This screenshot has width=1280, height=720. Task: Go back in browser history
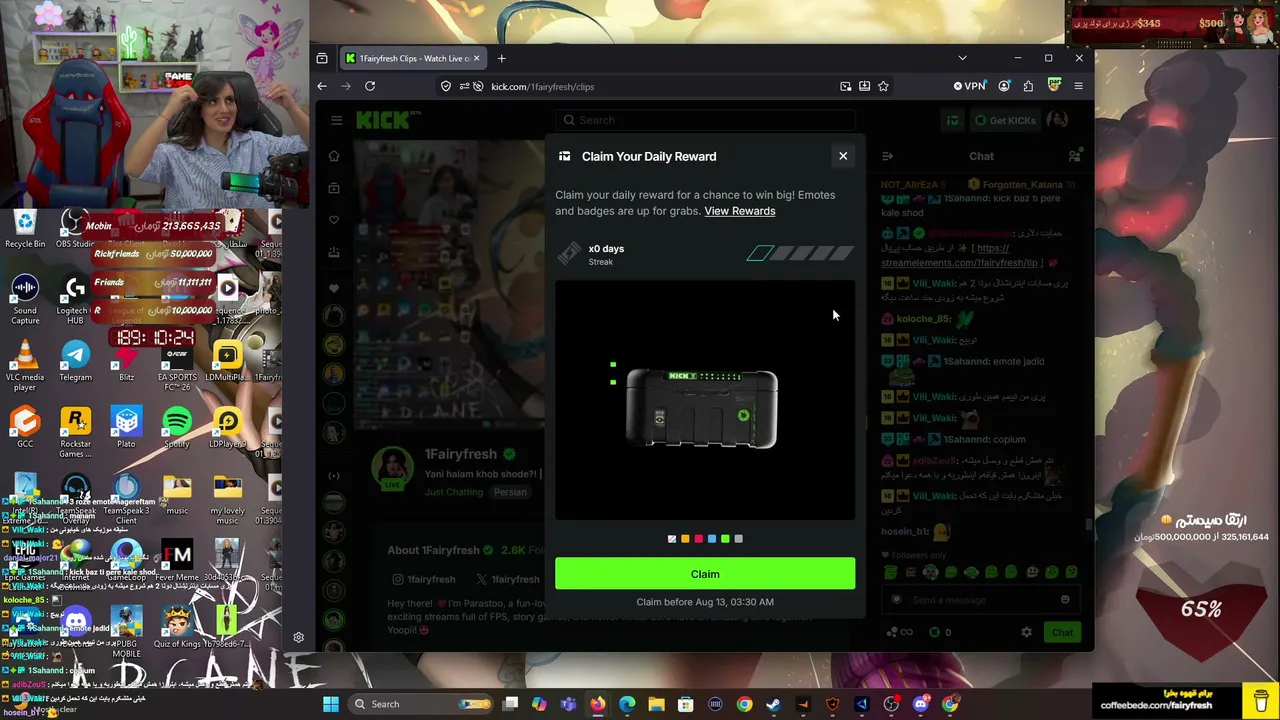tap(322, 86)
